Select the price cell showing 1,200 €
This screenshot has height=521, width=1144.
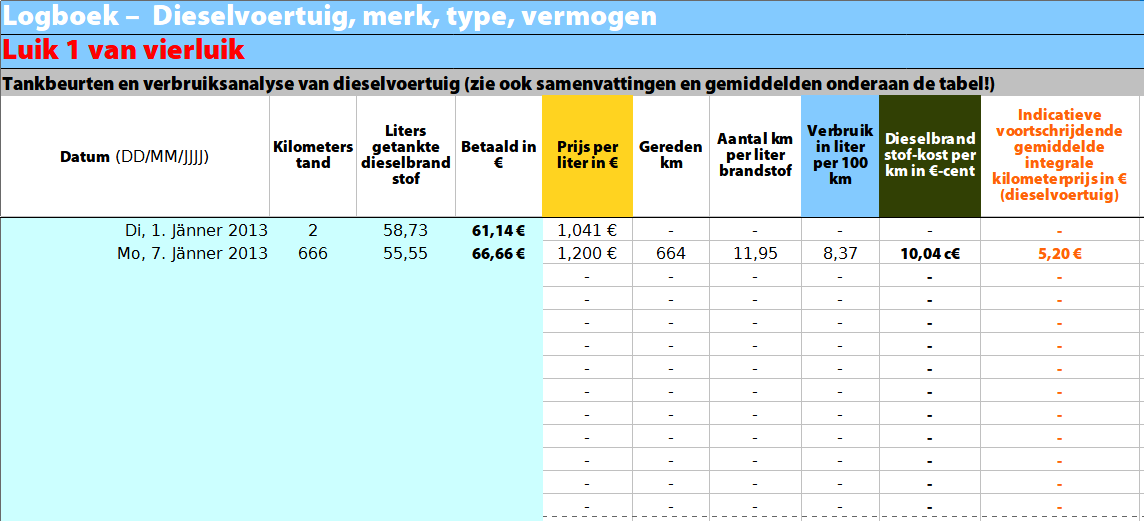coord(587,254)
